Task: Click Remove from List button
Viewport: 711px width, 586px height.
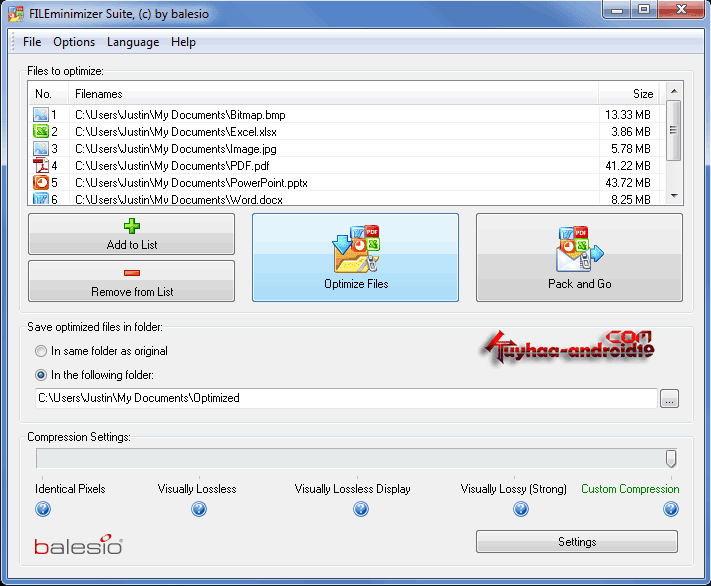Action: pos(131,281)
